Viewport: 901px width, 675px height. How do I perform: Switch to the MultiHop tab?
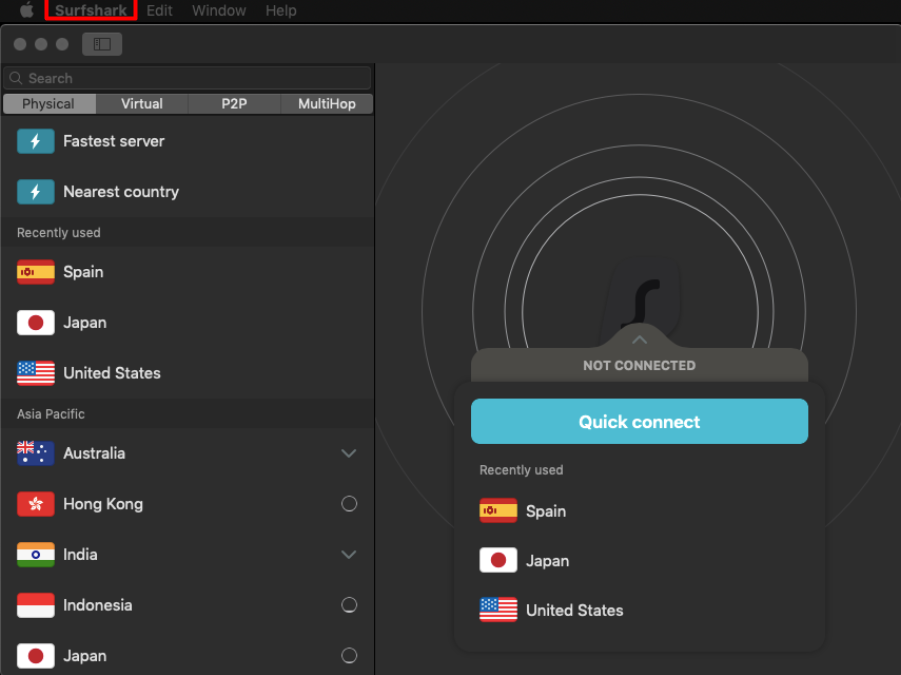tap(326, 104)
